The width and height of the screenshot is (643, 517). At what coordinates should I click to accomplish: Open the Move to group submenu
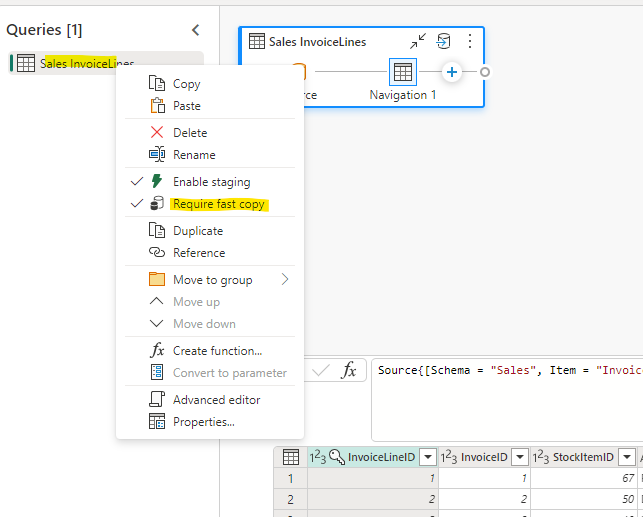210,280
